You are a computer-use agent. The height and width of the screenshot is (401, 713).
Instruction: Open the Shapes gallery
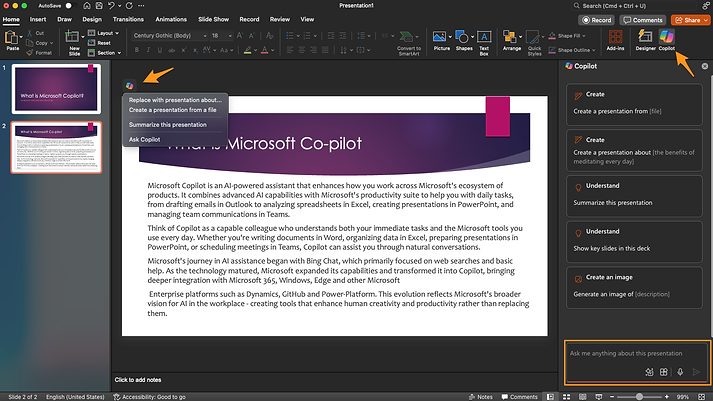464,40
